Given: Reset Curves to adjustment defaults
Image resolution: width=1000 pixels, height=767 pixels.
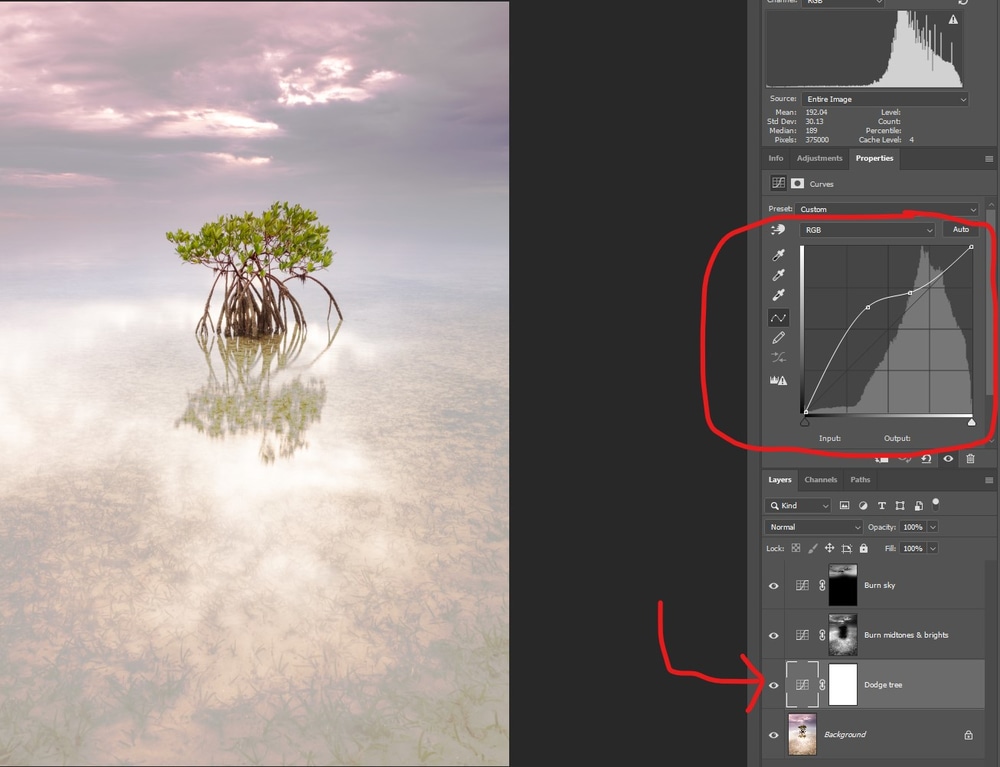Looking at the screenshot, I should 926,458.
